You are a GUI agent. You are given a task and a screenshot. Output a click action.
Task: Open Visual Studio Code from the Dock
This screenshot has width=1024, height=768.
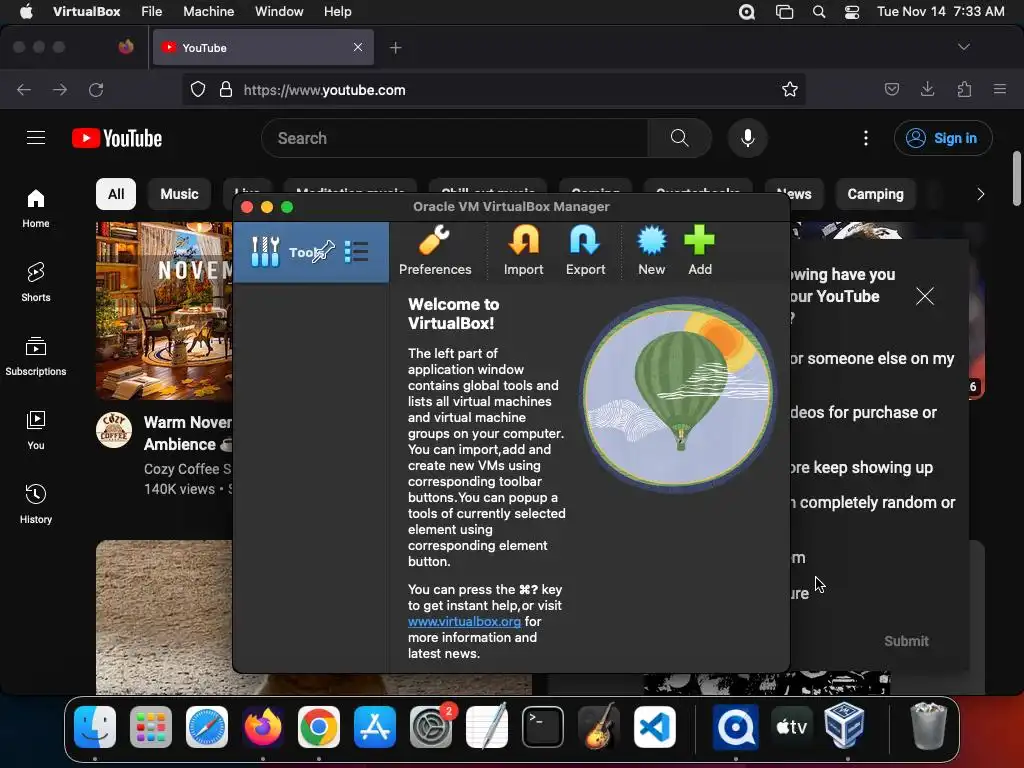click(x=654, y=727)
